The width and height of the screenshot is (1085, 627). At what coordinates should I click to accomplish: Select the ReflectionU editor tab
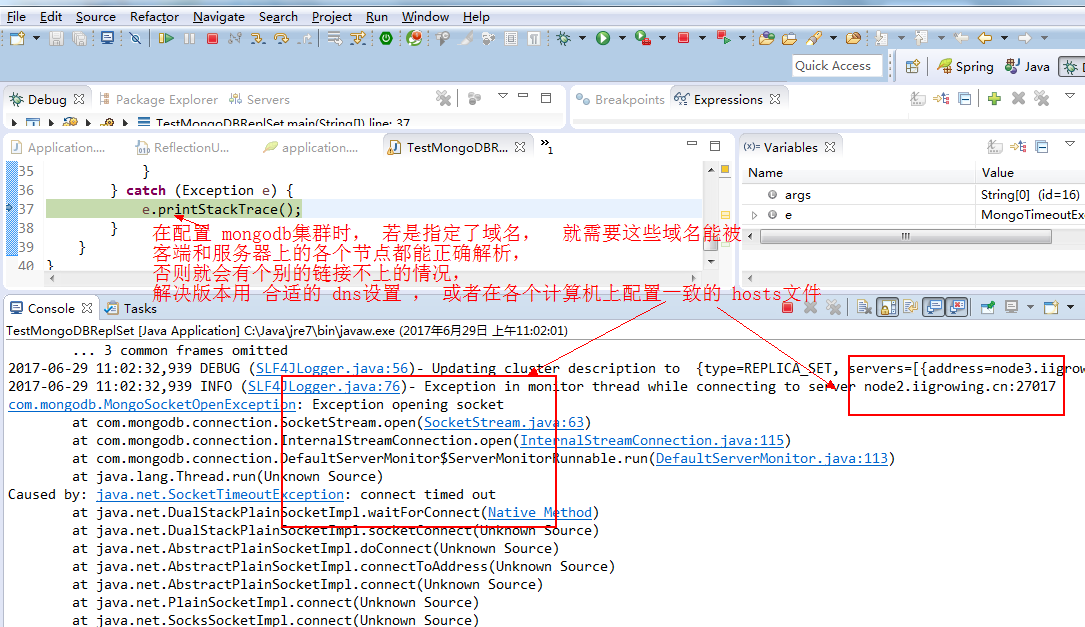tap(183, 147)
